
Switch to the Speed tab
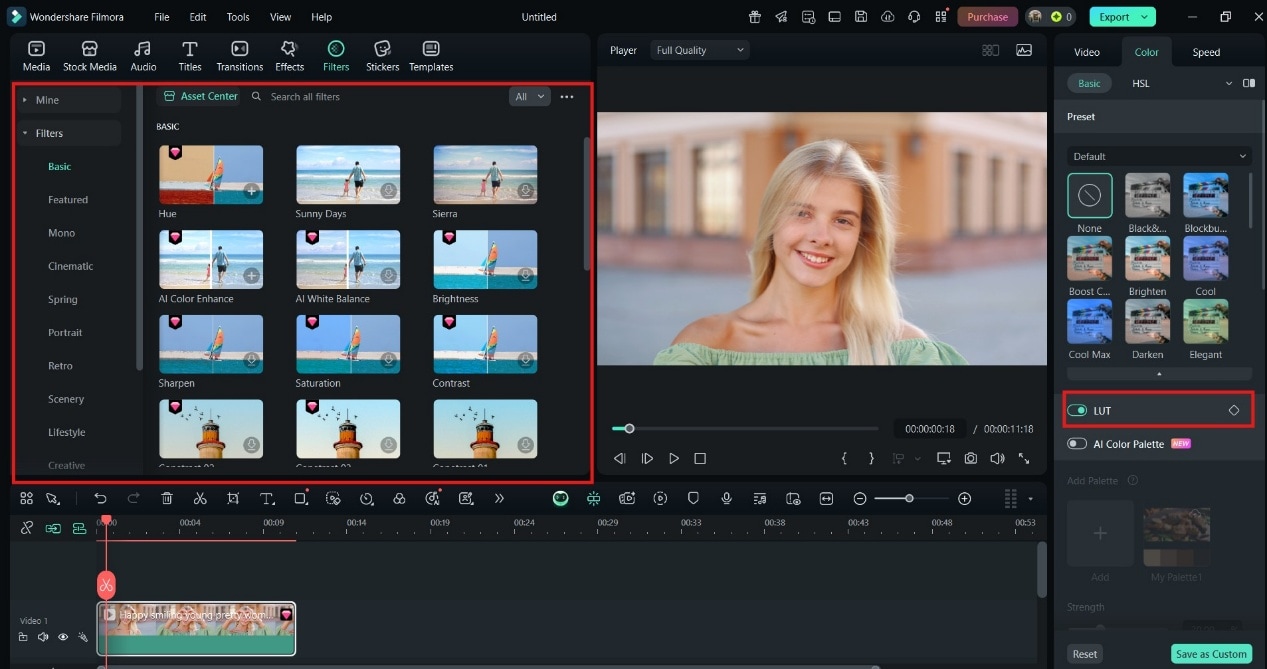pyautogui.click(x=1206, y=52)
